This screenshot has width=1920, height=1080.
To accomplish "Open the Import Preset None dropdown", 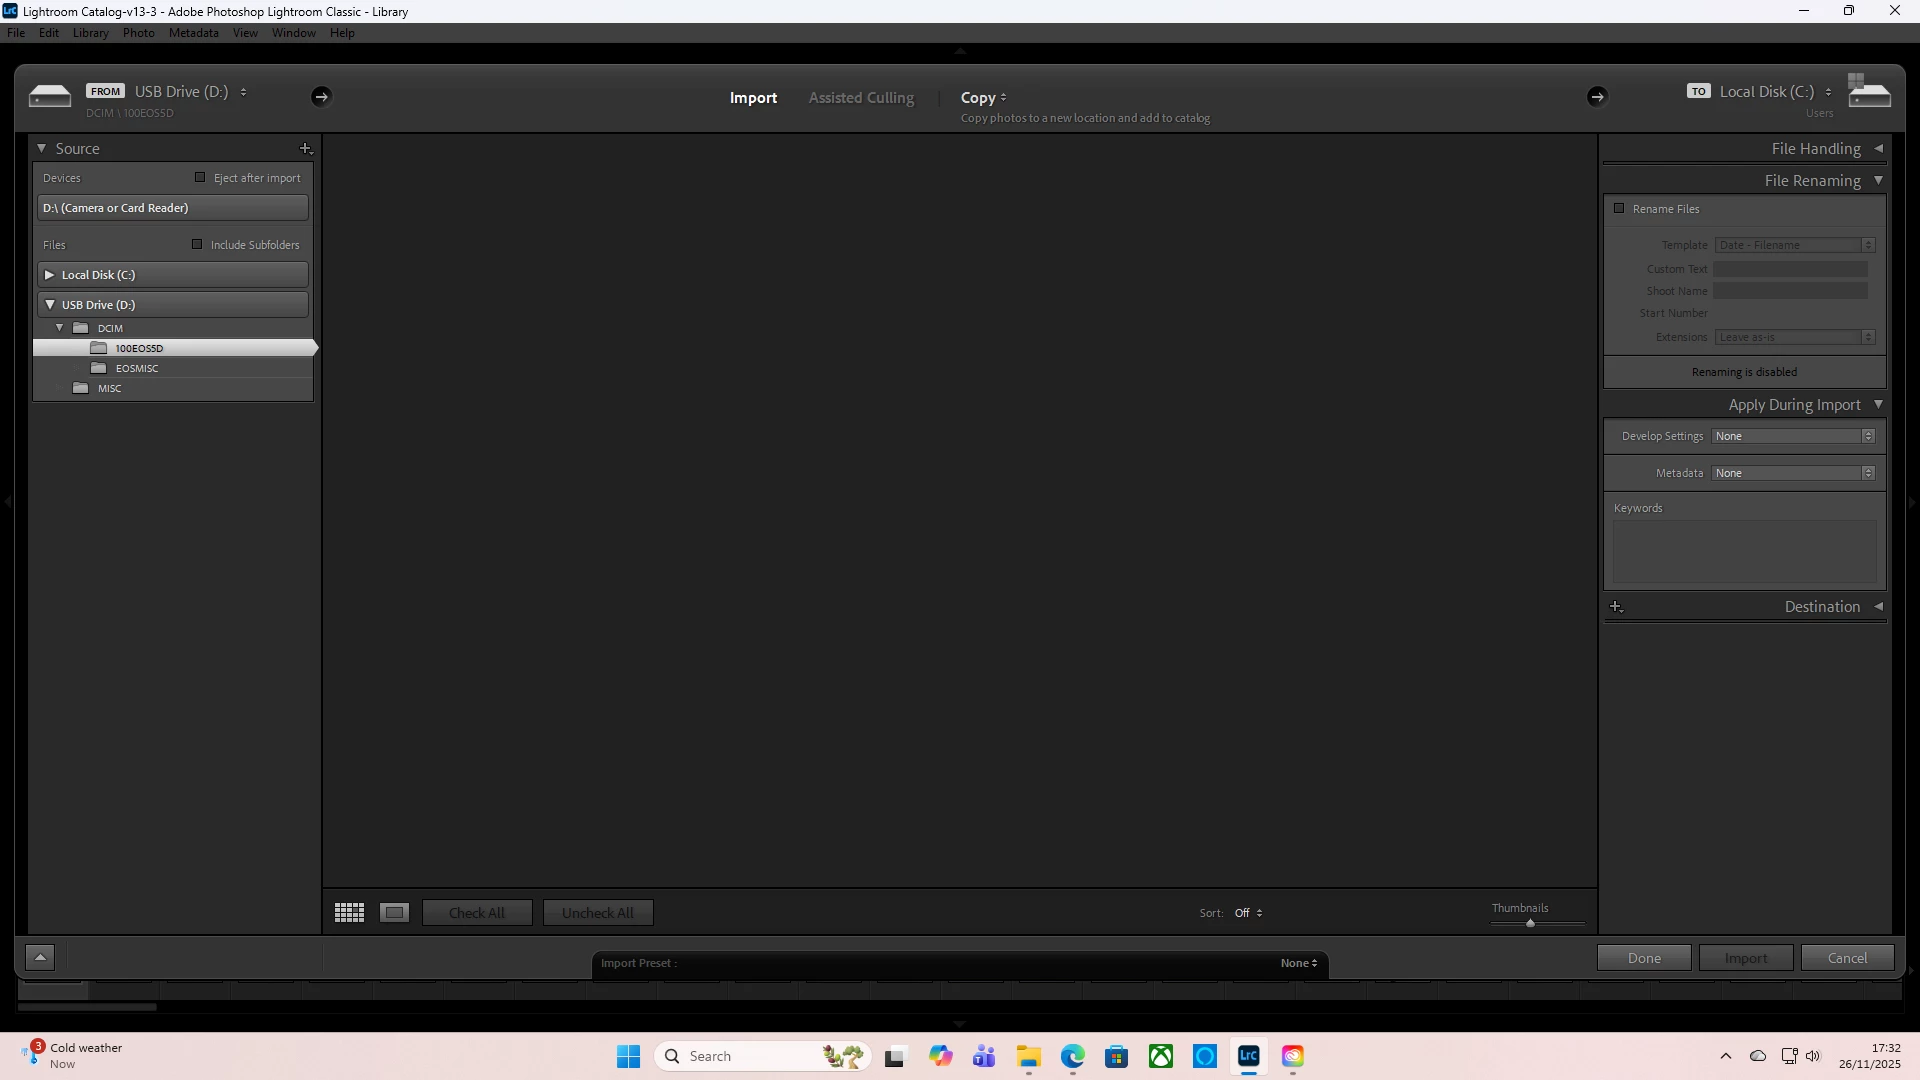I will tap(1299, 963).
